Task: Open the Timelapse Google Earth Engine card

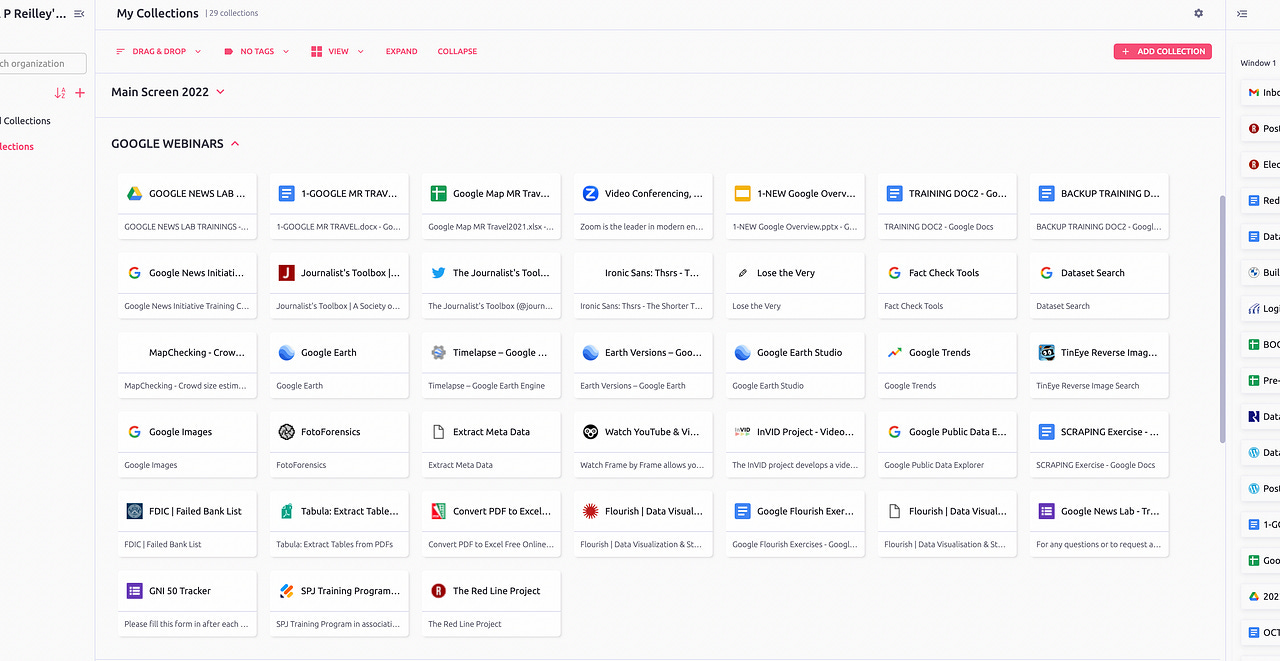Action: pos(491,365)
